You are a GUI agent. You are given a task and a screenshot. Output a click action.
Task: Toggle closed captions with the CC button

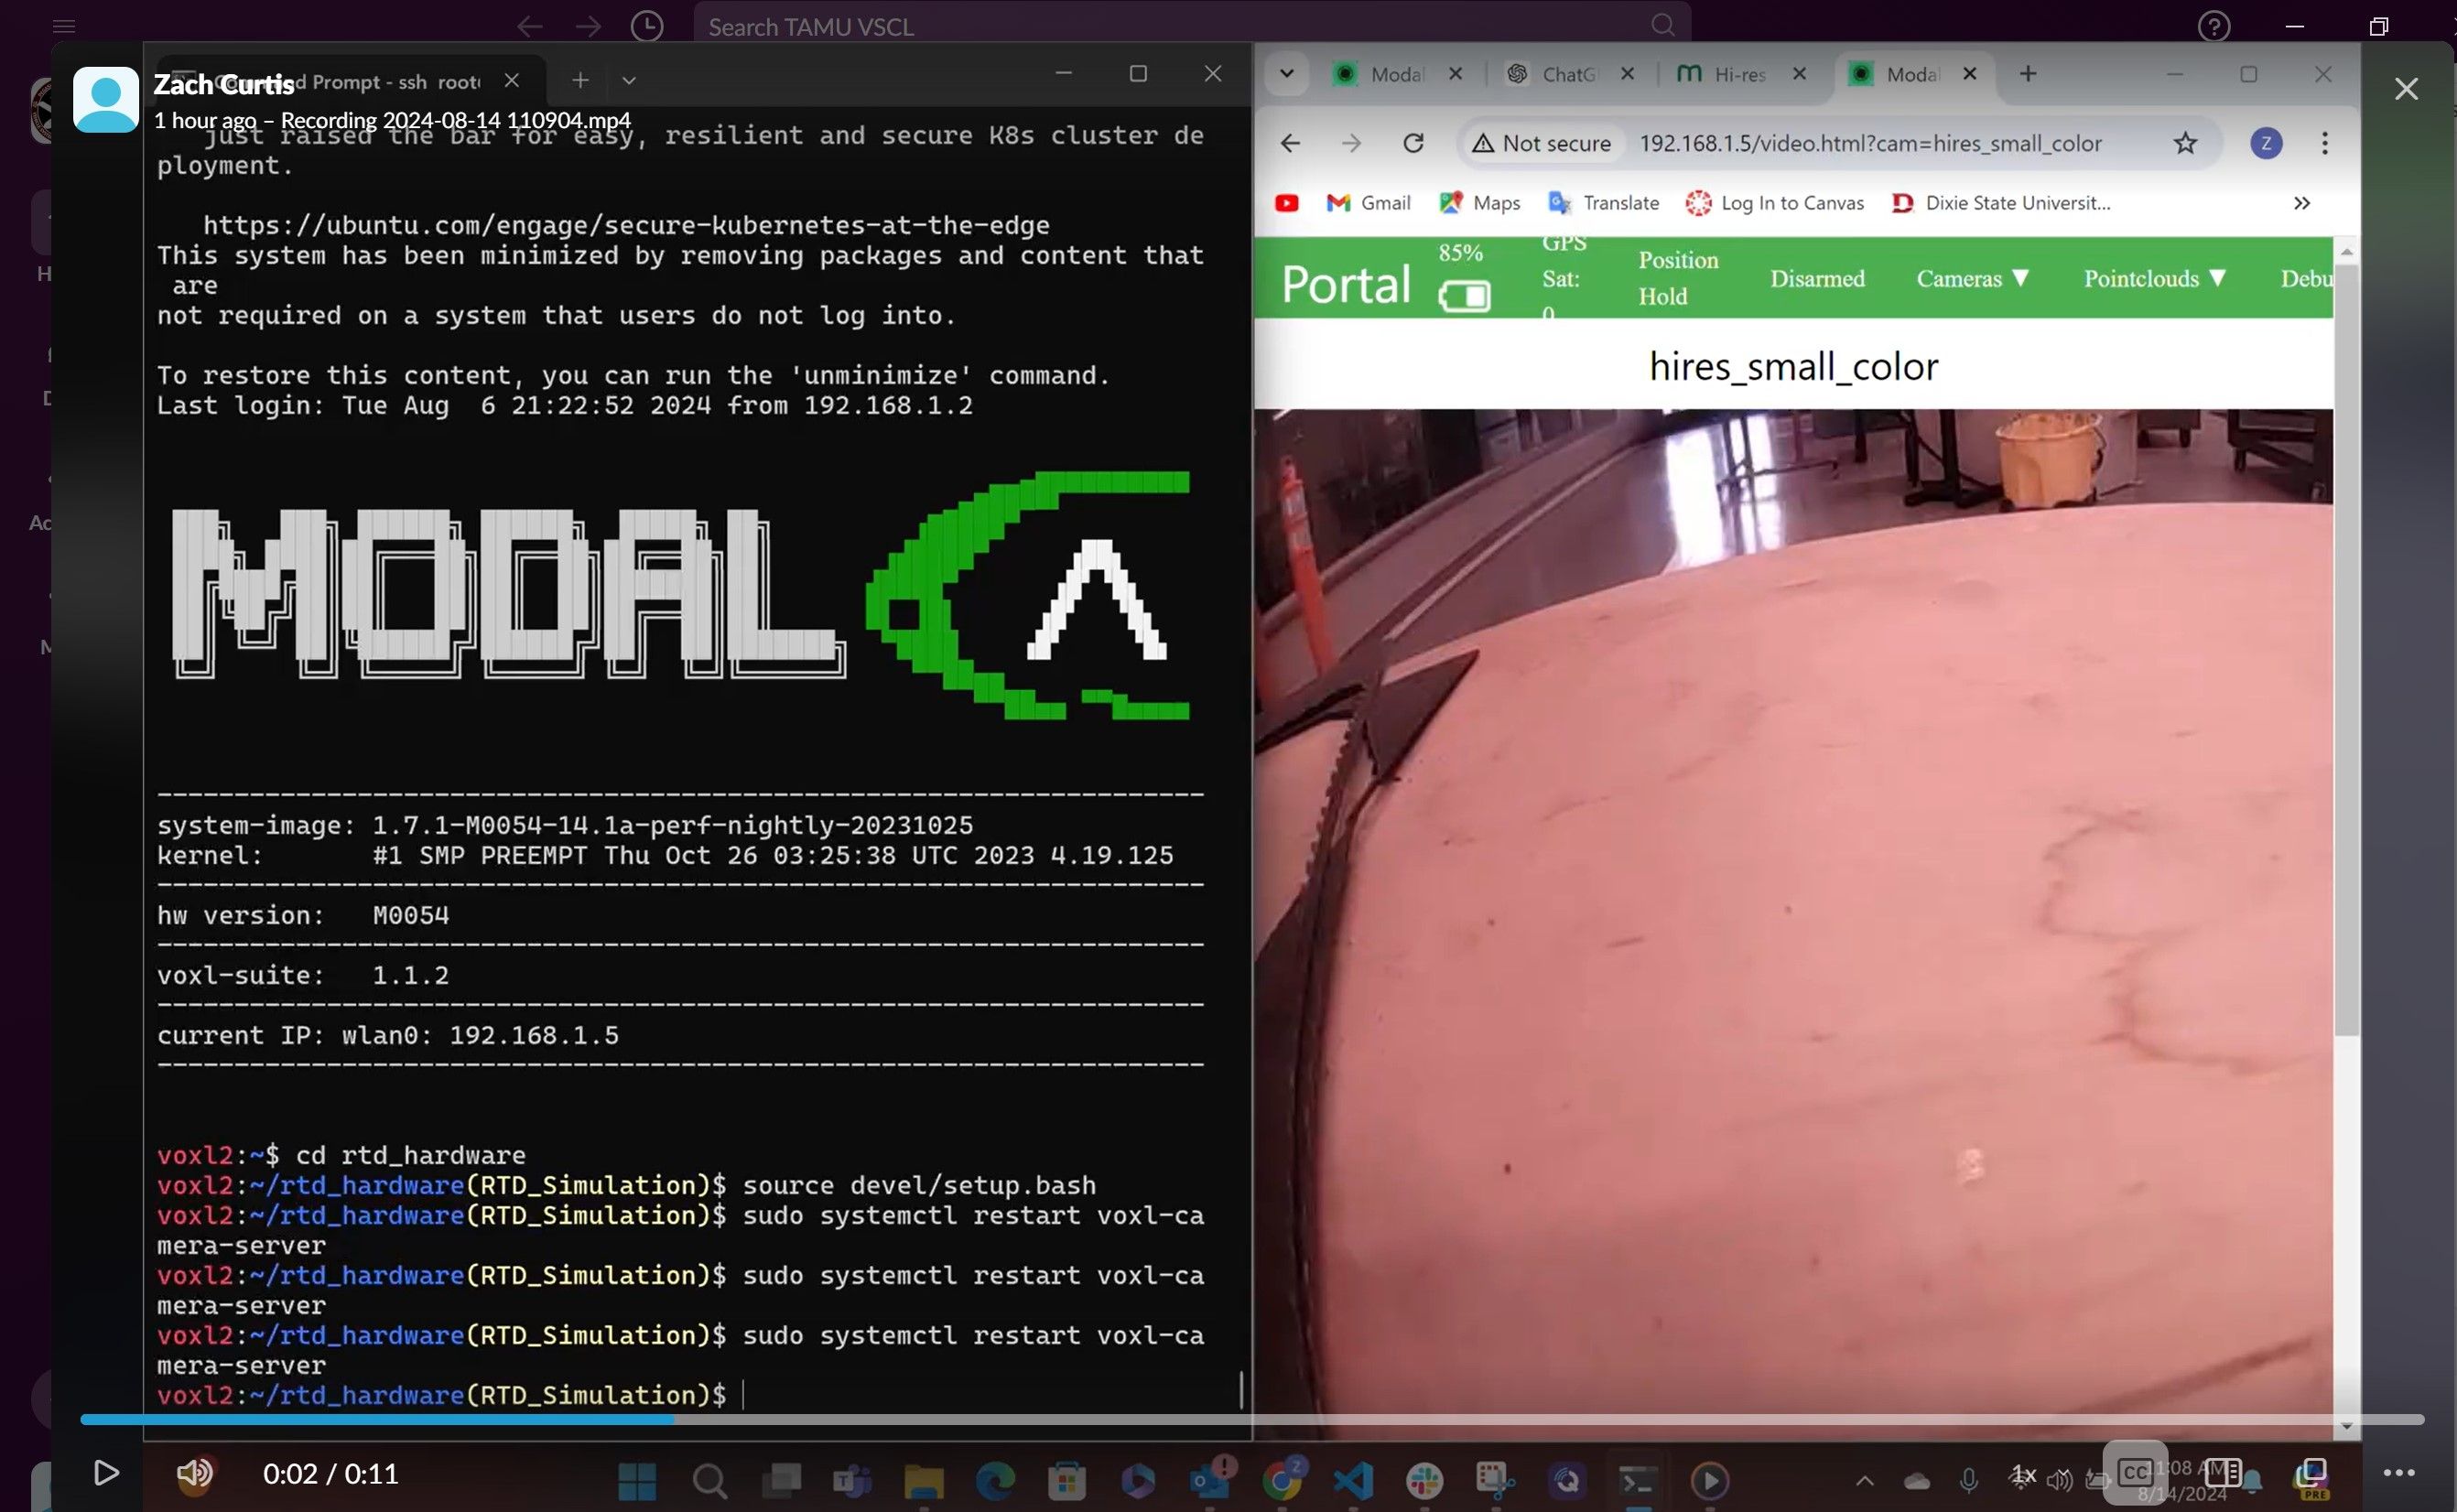(x=2135, y=1472)
